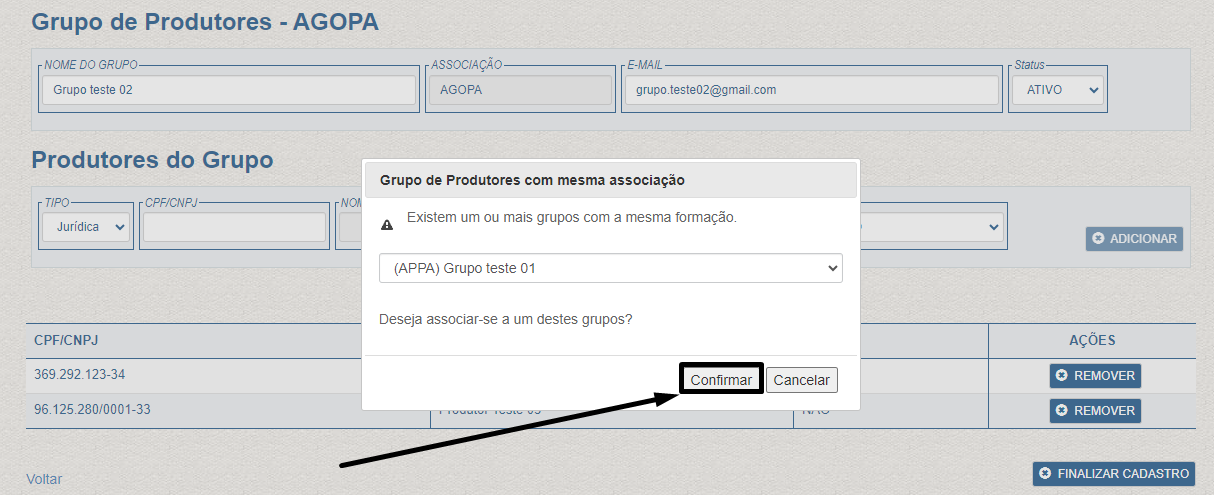Viewport: 1214px width, 495px height.
Task: Click the plus icon on ADICIONAR
Action: (1099, 239)
